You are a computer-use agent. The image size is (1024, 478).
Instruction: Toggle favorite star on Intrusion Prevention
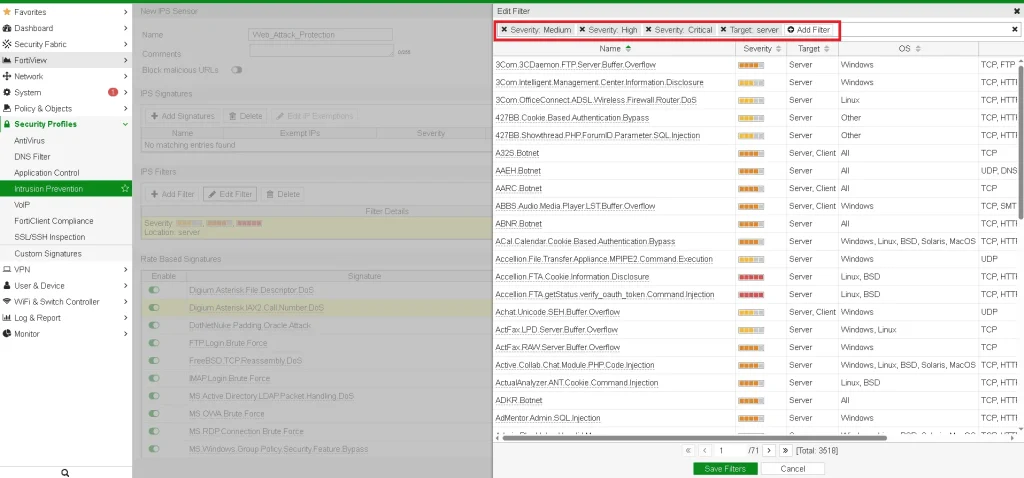tap(125, 189)
